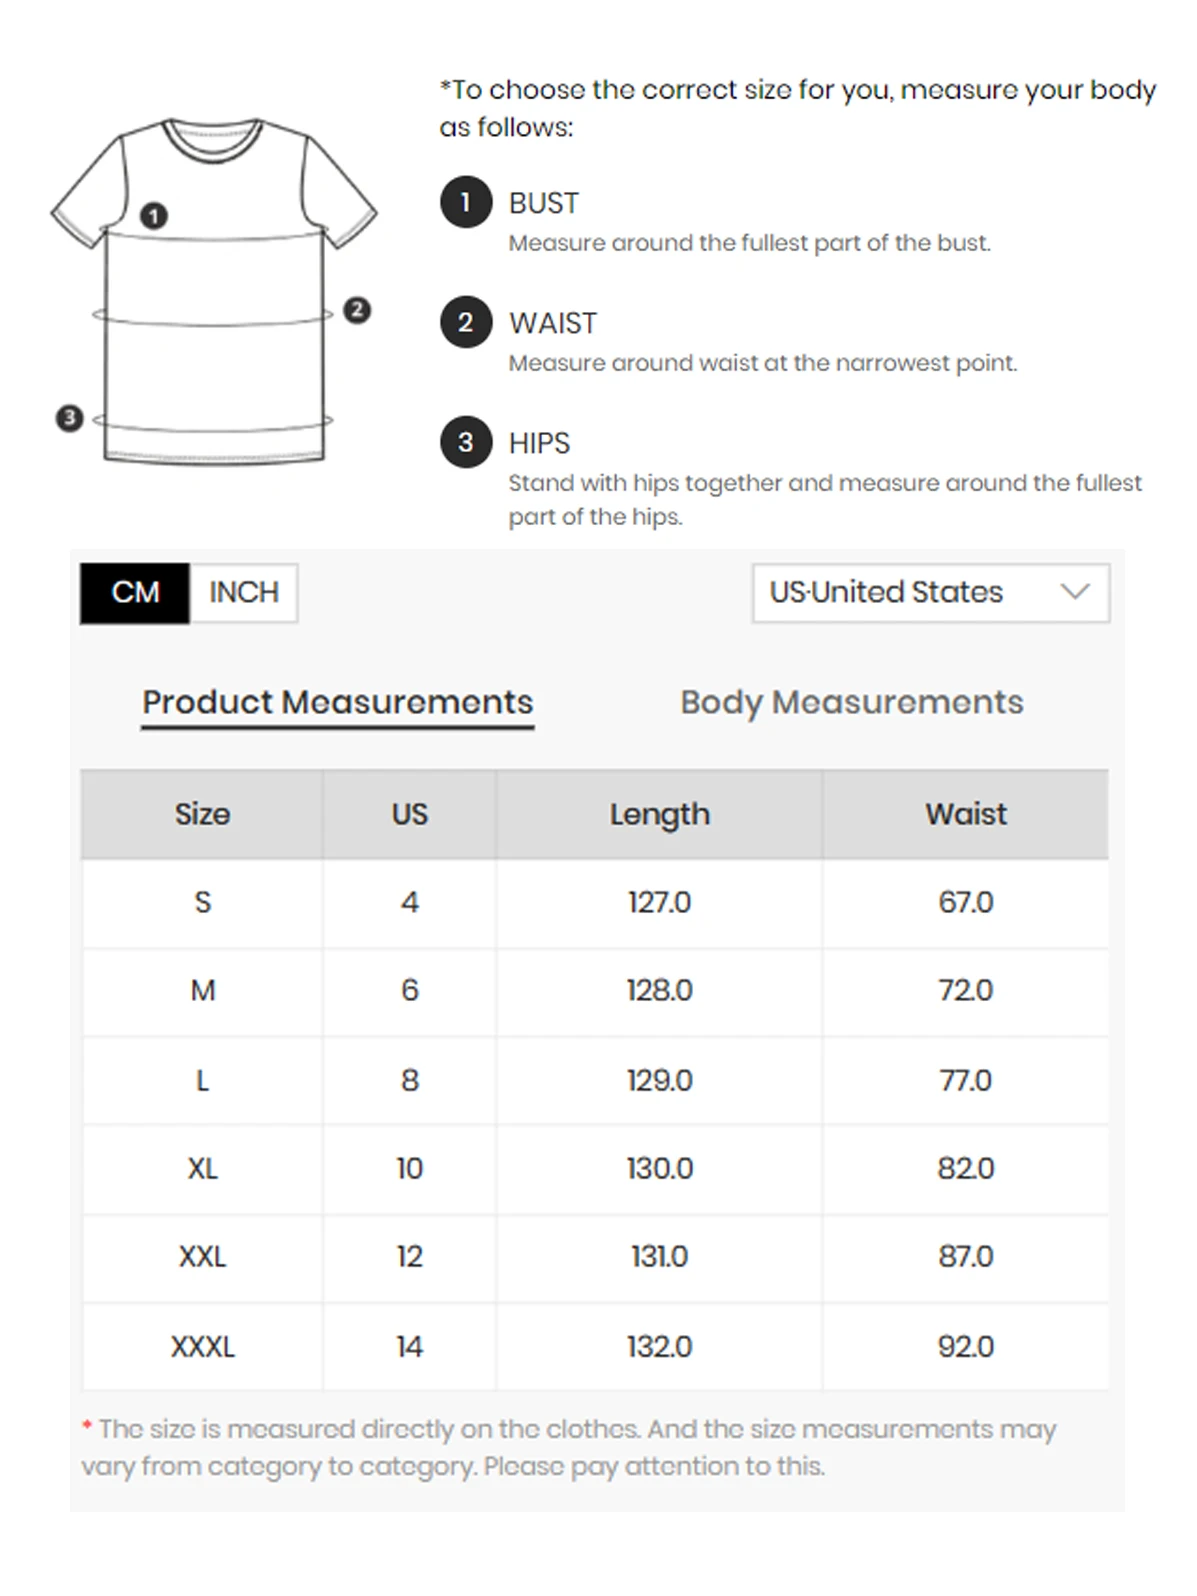This screenshot has width=1197, height=1596.
Task: Click the Waist column header
Action: pos(965,814)
